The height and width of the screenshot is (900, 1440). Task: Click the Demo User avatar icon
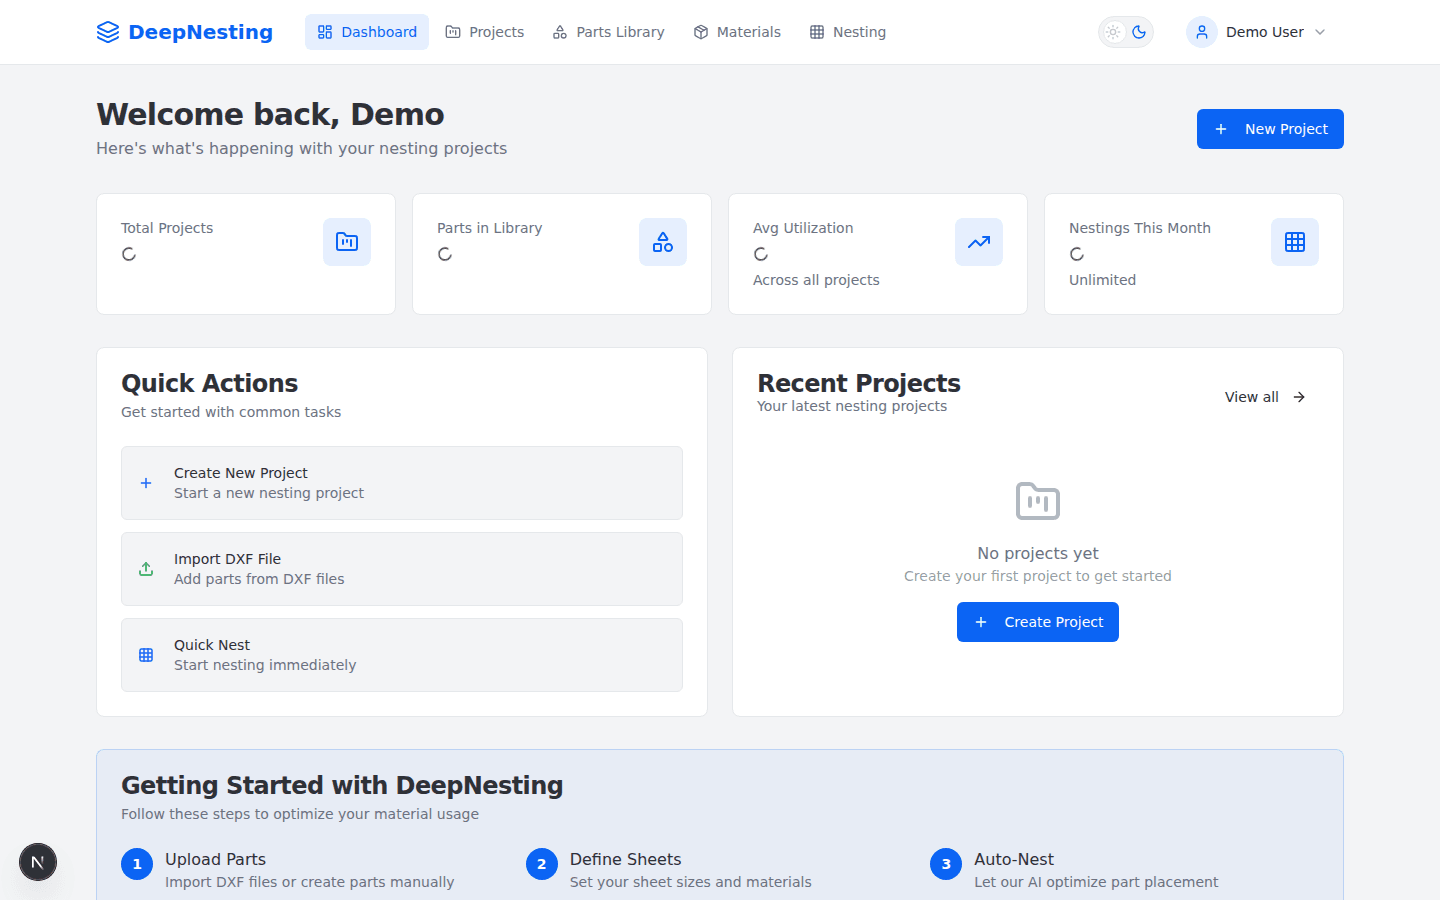[1202, 32]
